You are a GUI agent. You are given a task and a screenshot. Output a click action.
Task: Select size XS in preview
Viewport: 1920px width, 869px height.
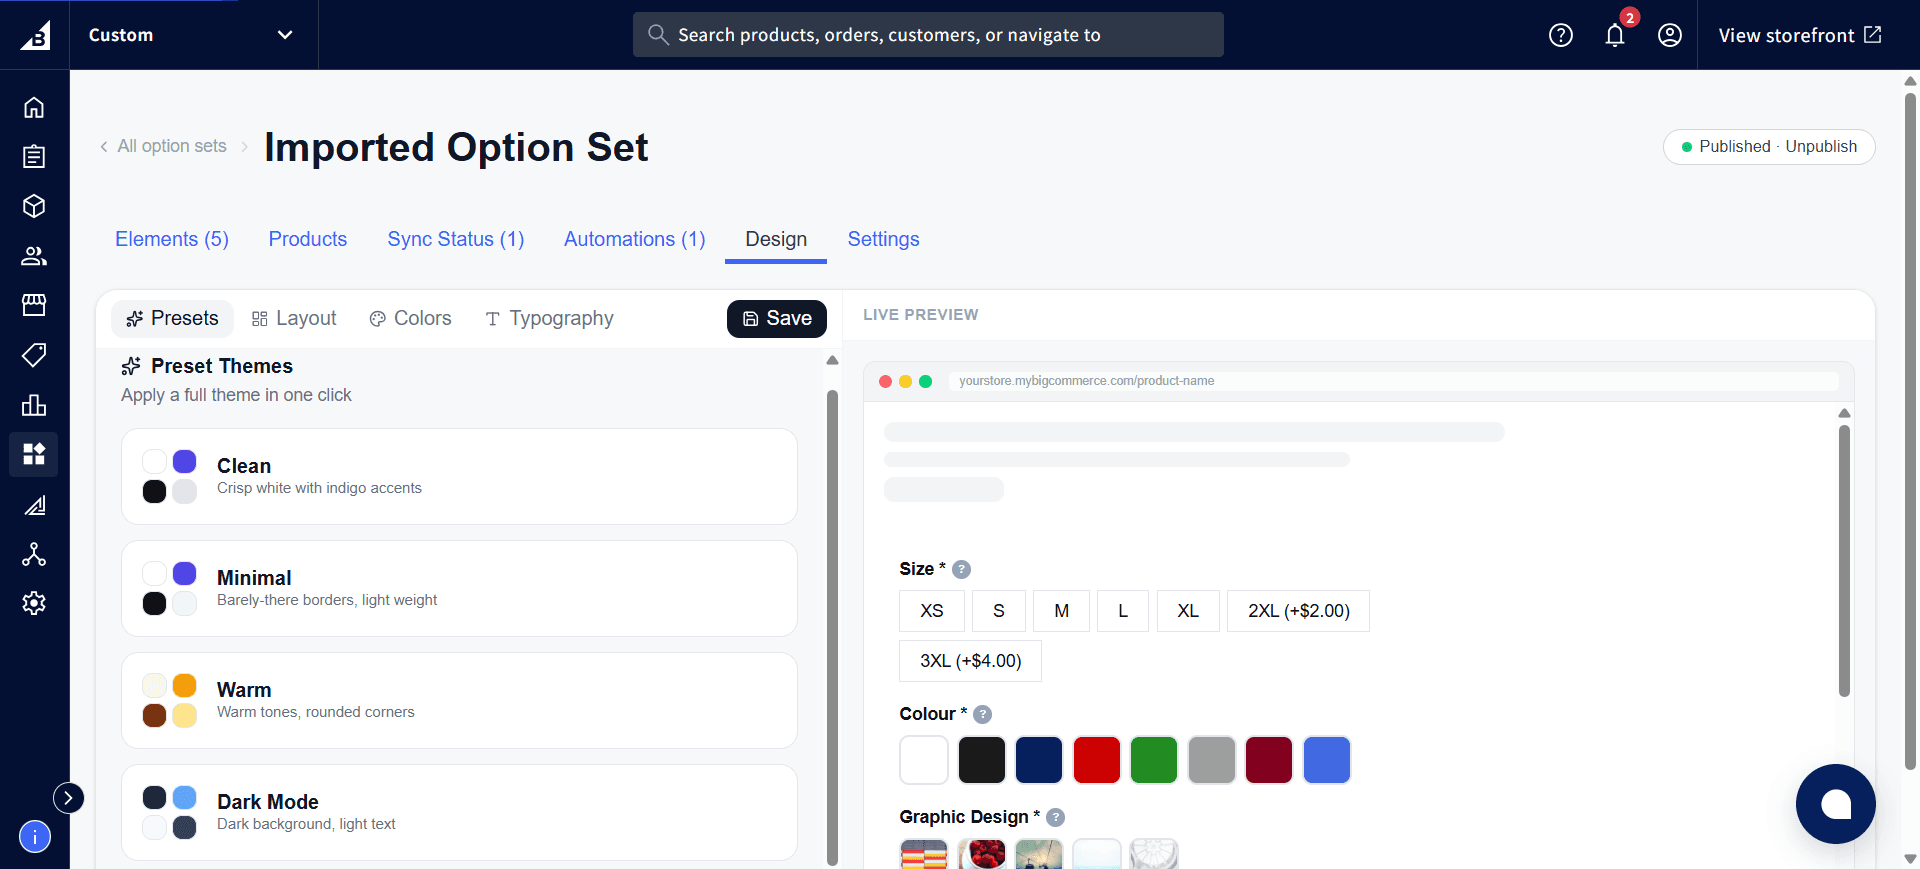tap(932, 611)
